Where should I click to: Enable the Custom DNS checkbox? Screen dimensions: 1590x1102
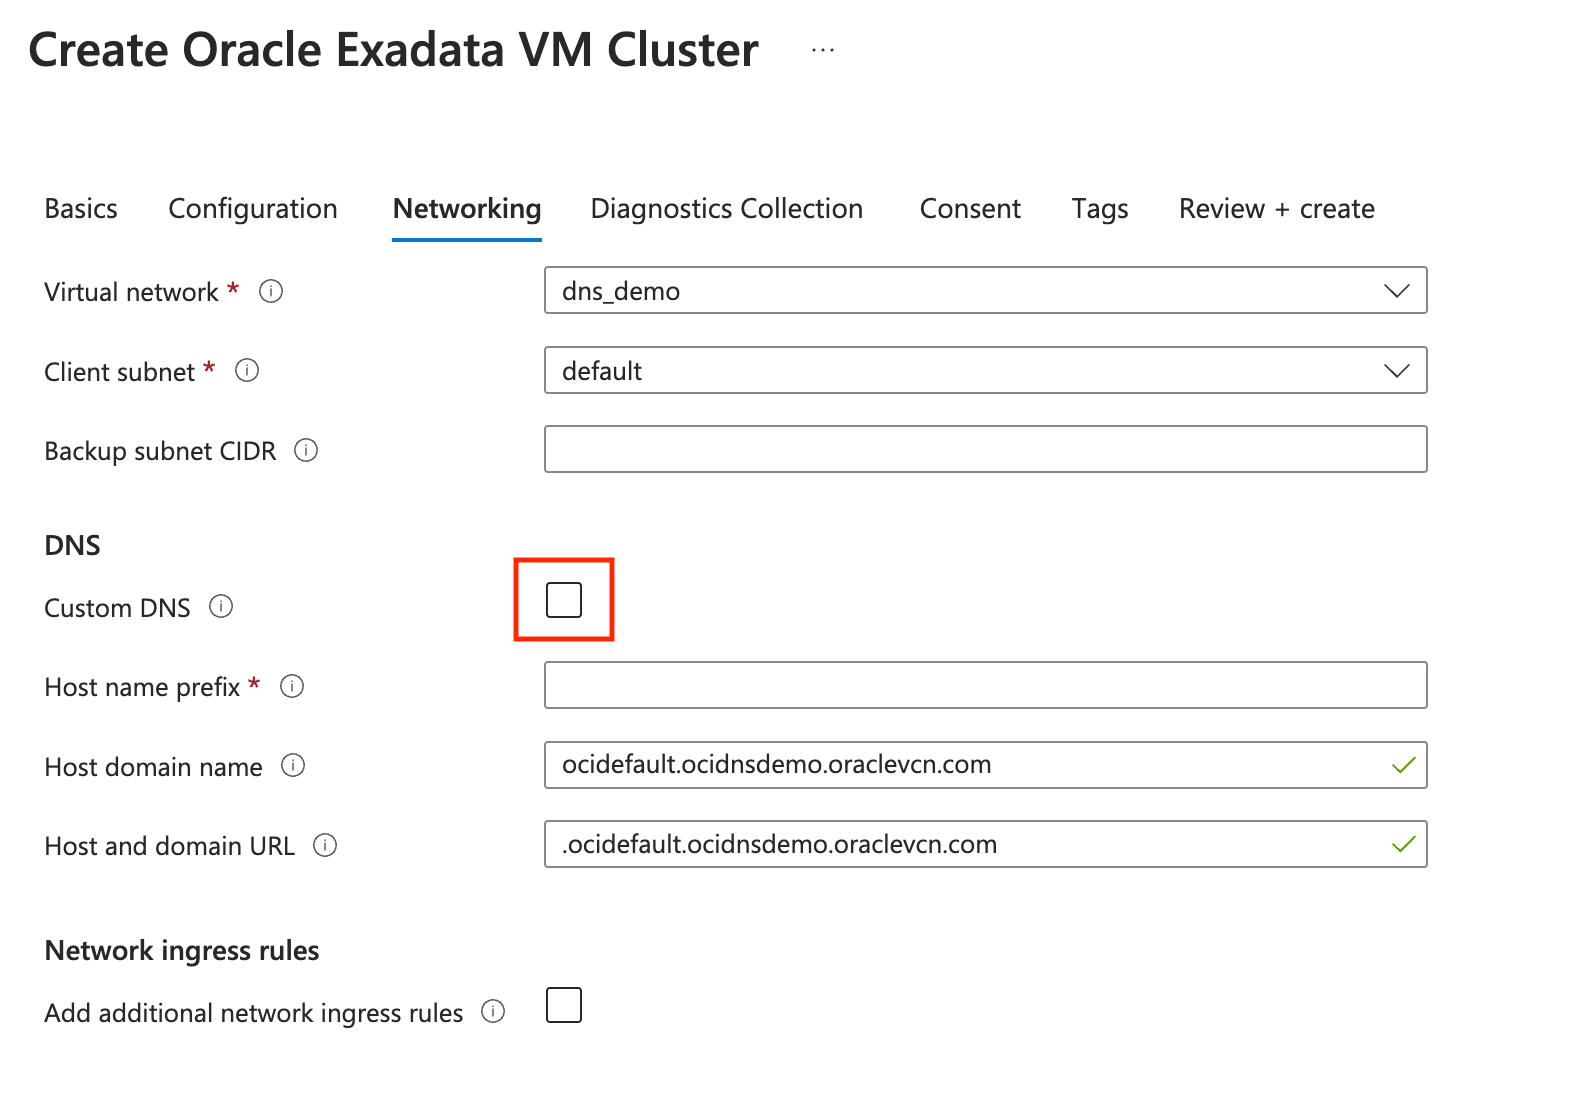pyautogui.click(x=564, y=600)
